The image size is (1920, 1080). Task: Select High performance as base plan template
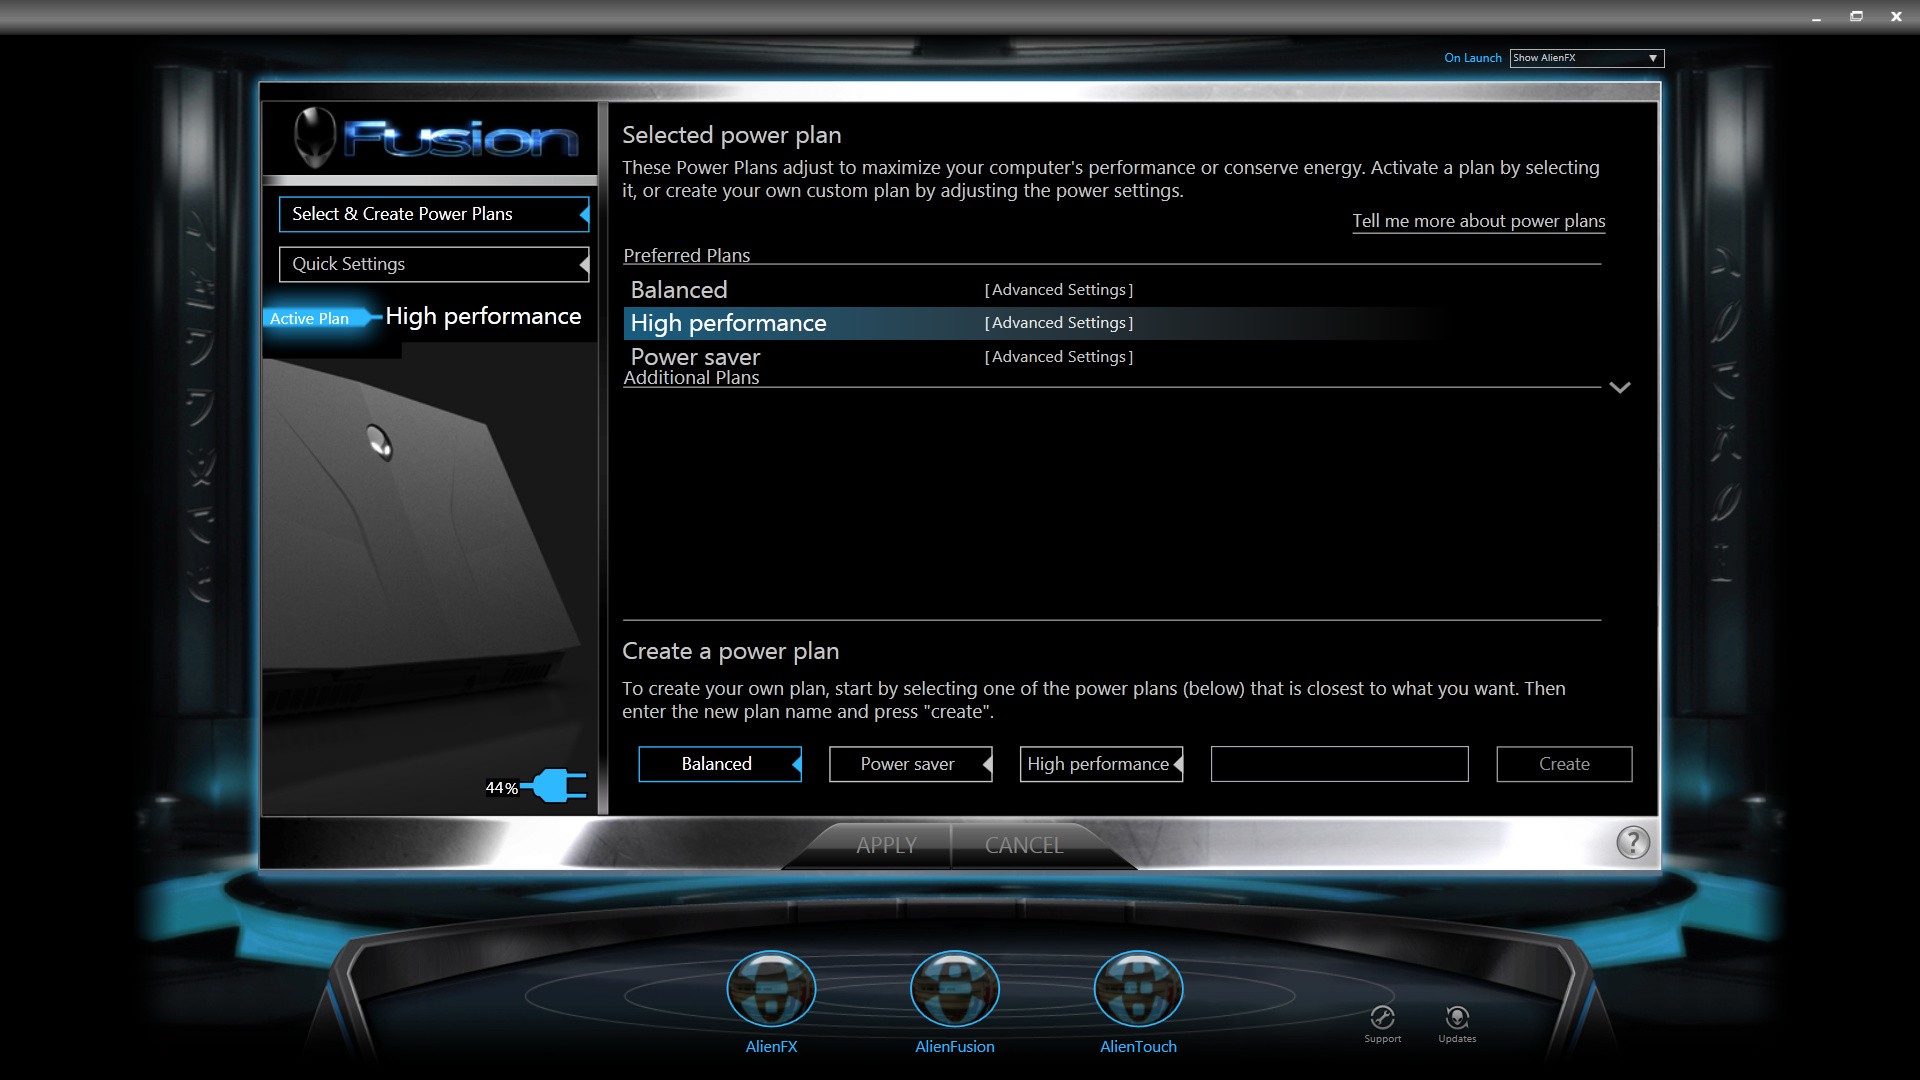click(1100, 764)
